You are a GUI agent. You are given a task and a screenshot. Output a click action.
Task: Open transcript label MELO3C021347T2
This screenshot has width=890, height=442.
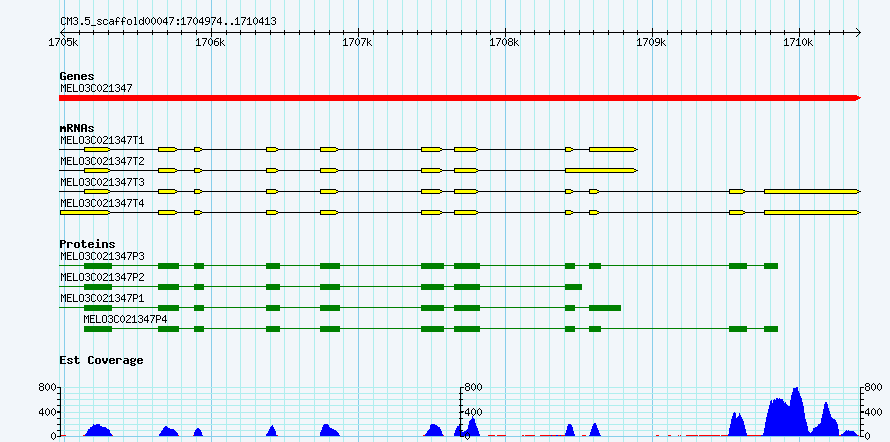tap(102, 161)
